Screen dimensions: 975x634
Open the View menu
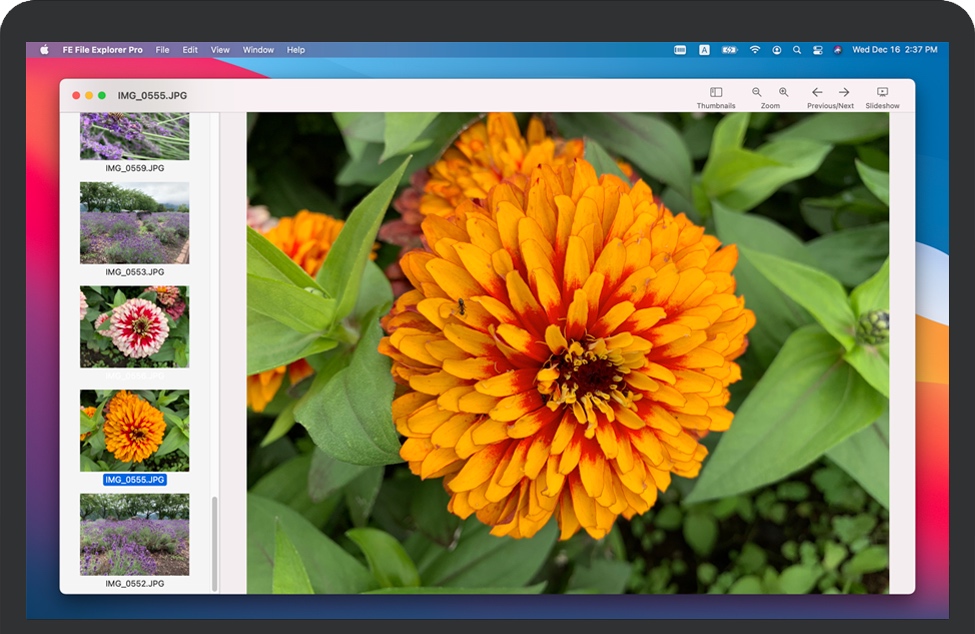220,50
